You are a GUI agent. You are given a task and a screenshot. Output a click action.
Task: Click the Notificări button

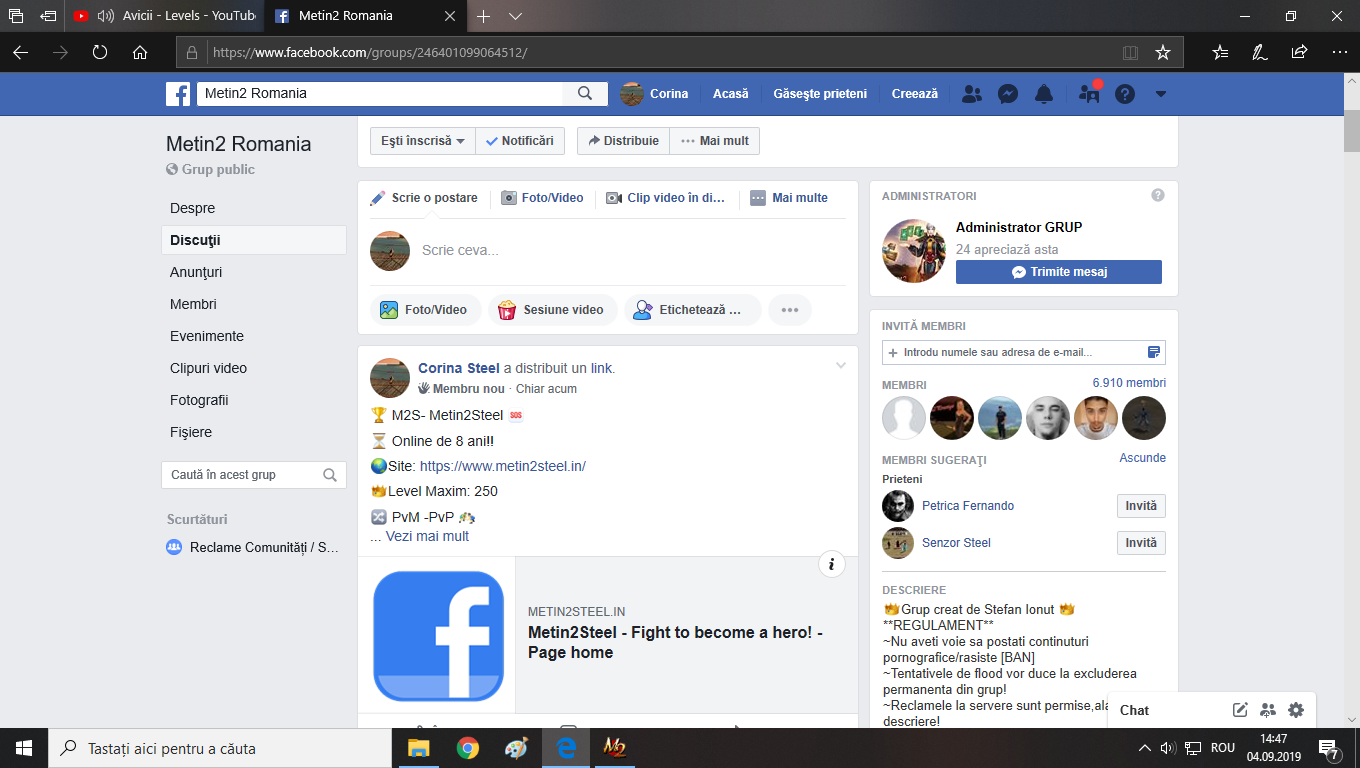point(520,141)
